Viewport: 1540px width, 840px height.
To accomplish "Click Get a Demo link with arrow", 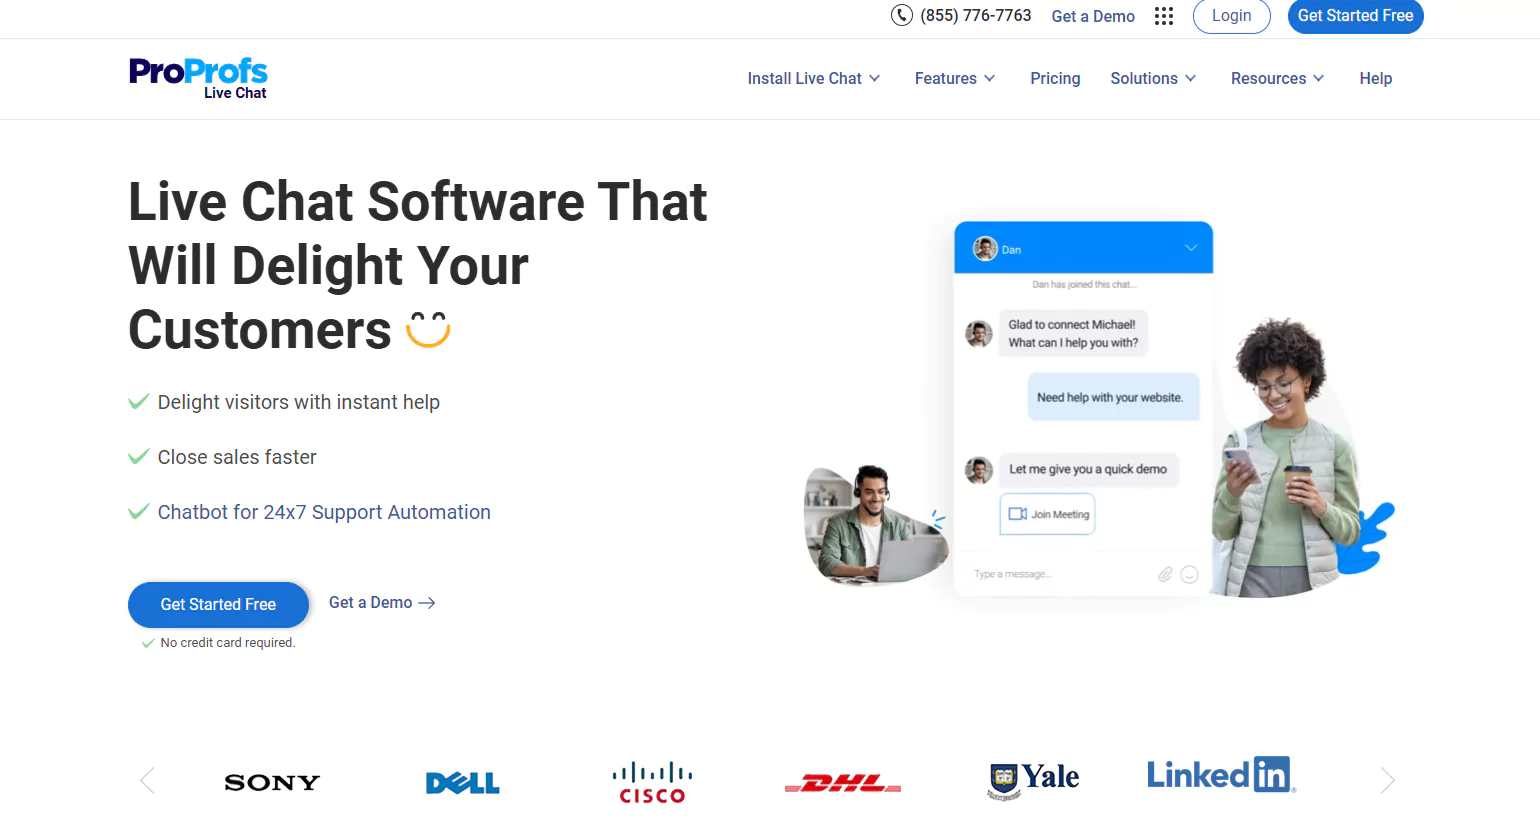I will tap(382, 603).
